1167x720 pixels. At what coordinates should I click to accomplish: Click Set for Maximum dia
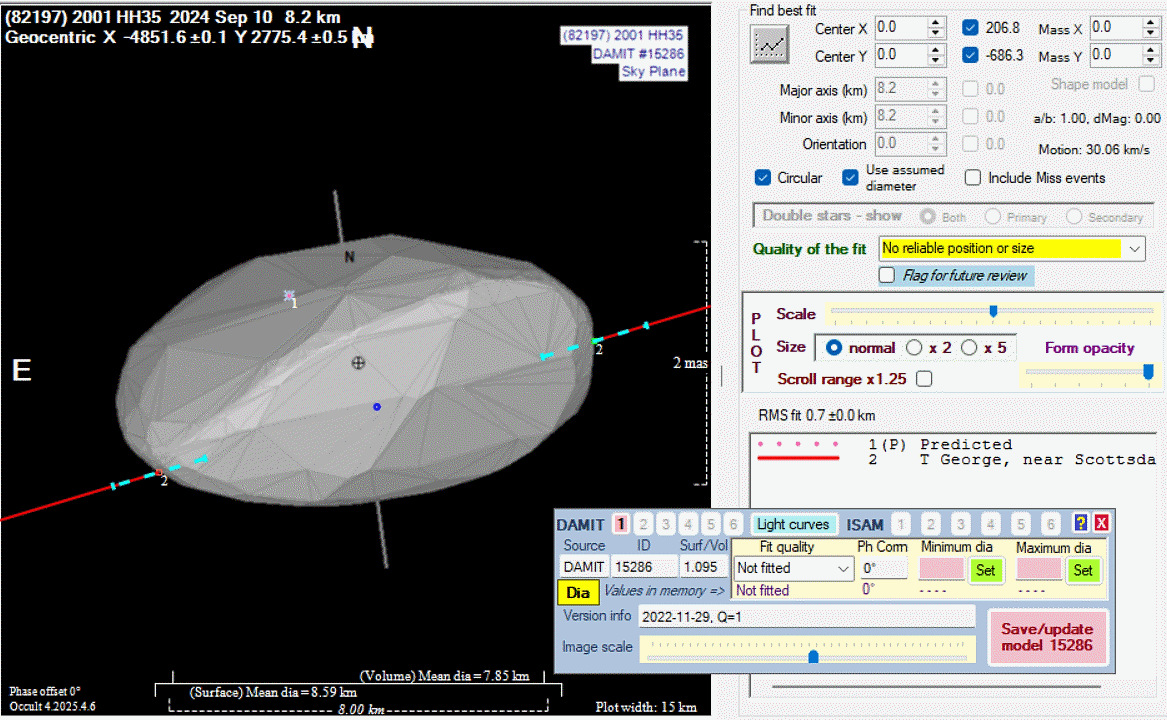coord(1082,569)
